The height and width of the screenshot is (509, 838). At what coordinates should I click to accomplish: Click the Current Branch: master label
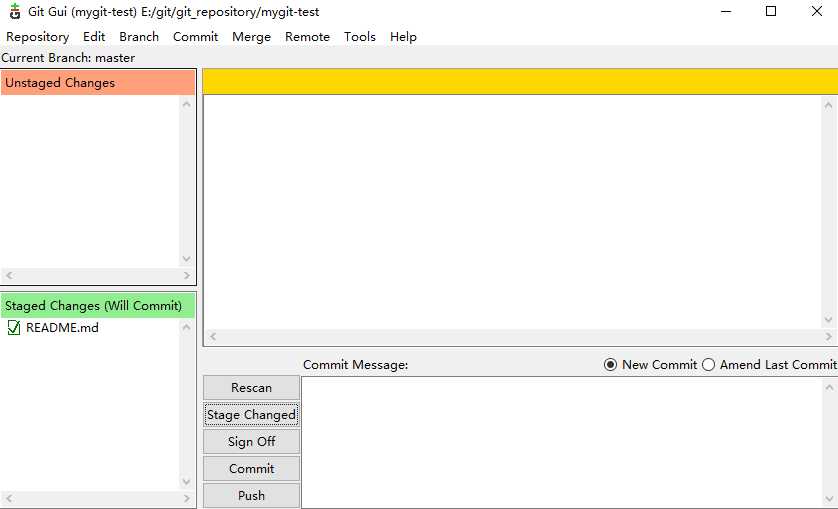[x=68, y=58]
